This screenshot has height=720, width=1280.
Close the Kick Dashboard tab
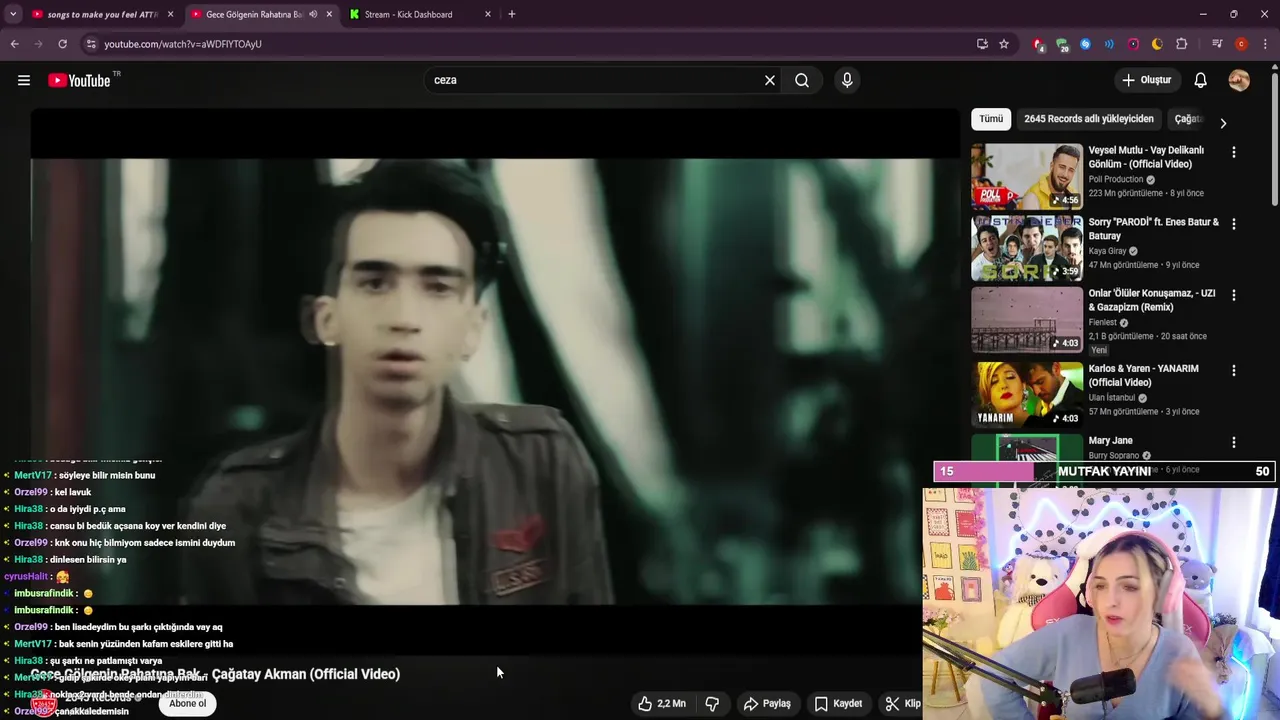pyautogui.click(x=488, y=14)
